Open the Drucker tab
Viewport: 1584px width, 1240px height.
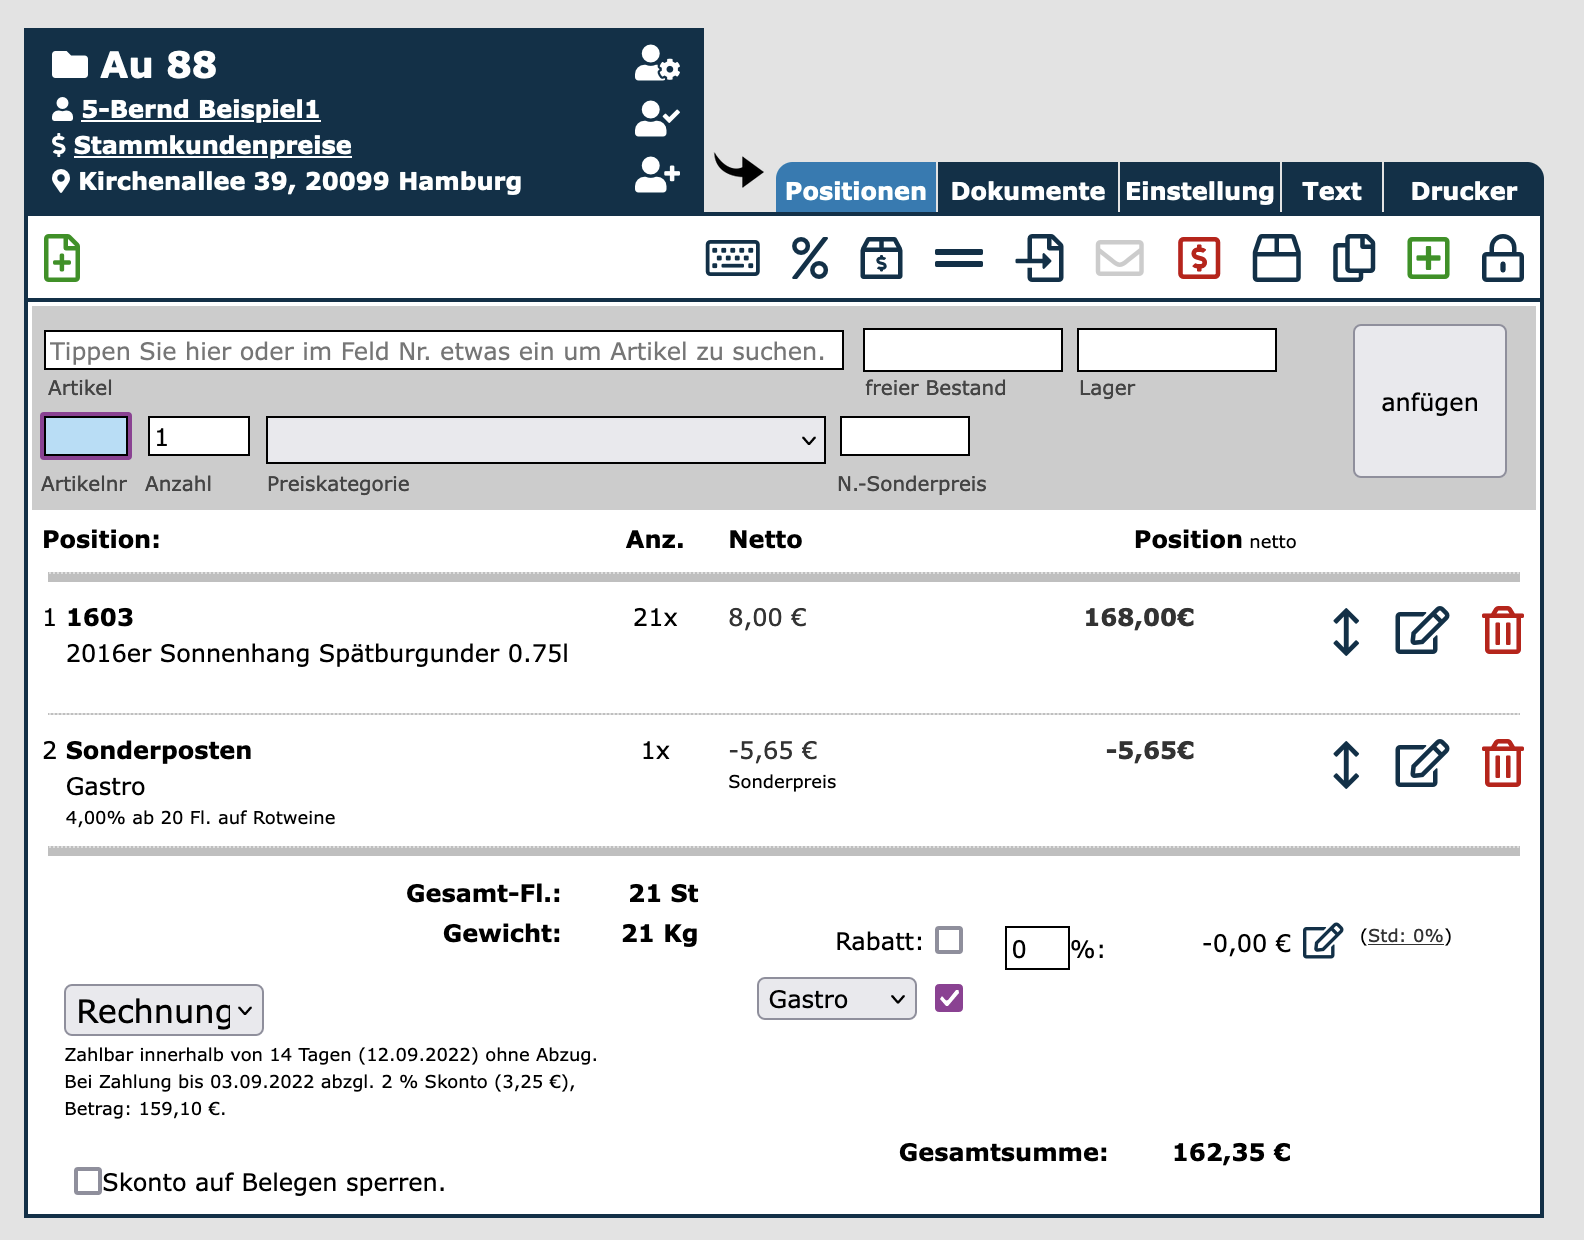[x=1463, y=190]
